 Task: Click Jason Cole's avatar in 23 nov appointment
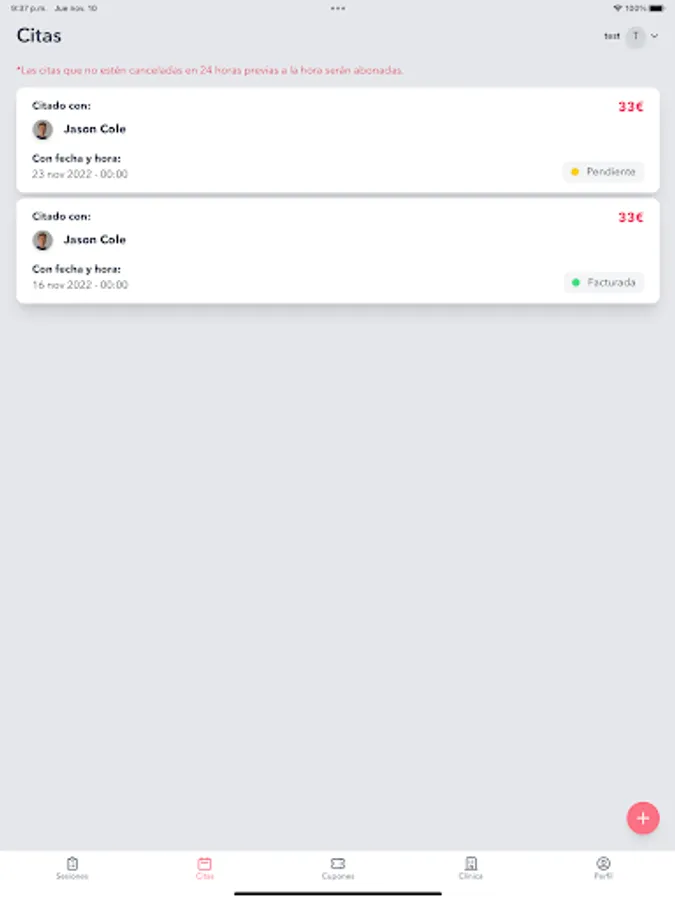click(x=42, y=129)
